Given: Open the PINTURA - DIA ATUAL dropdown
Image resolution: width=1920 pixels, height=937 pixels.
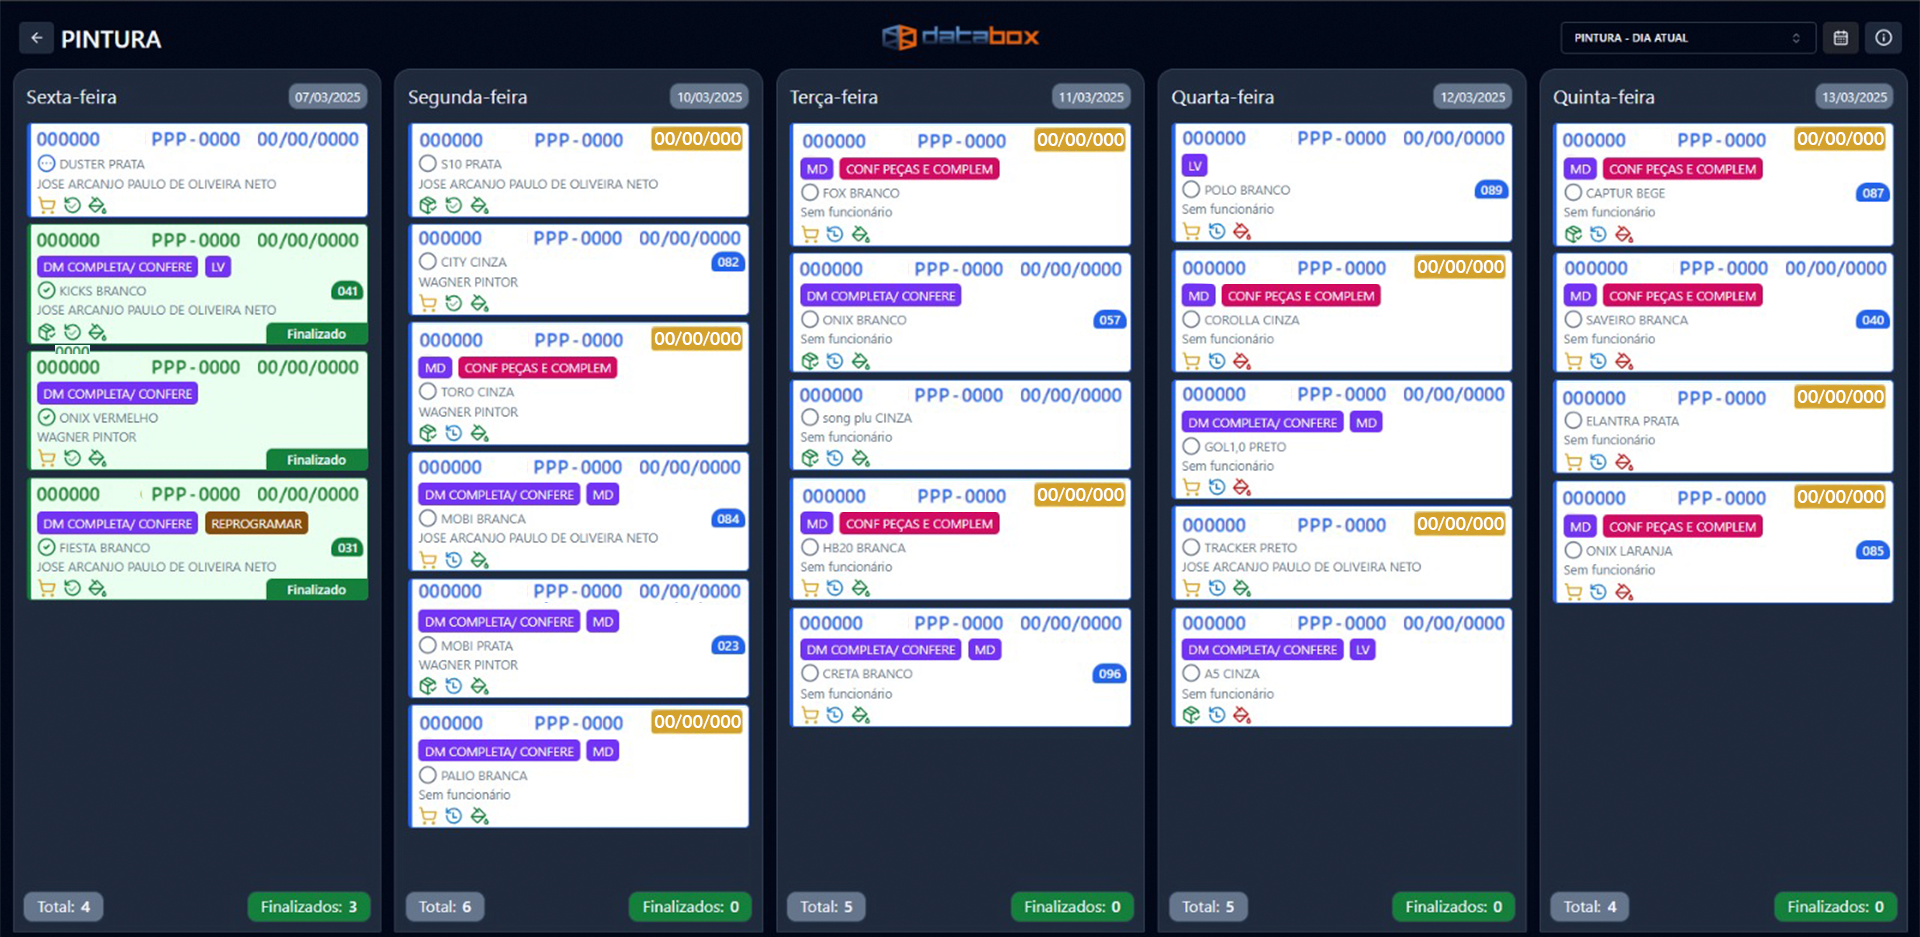Looking at the screenshot, I should coord(1686,38).
